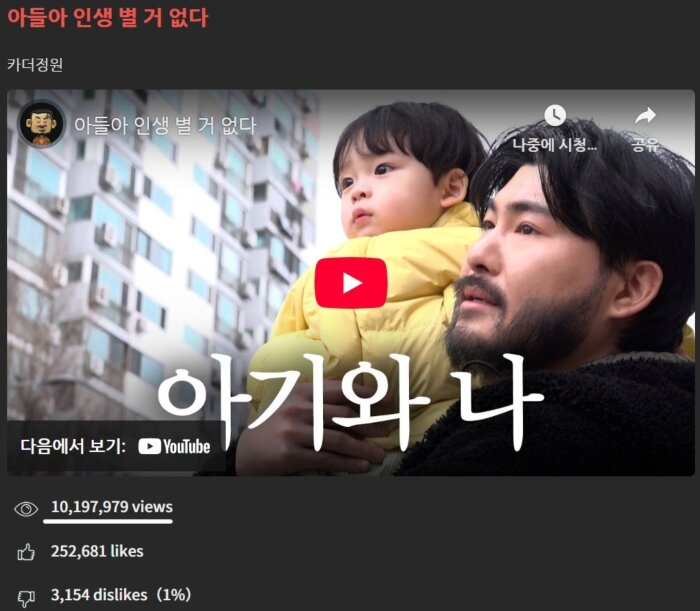The height and width of the screenshot is (611, 700).
Task: Click the 다음에서 보기 label
Action: 73,446
